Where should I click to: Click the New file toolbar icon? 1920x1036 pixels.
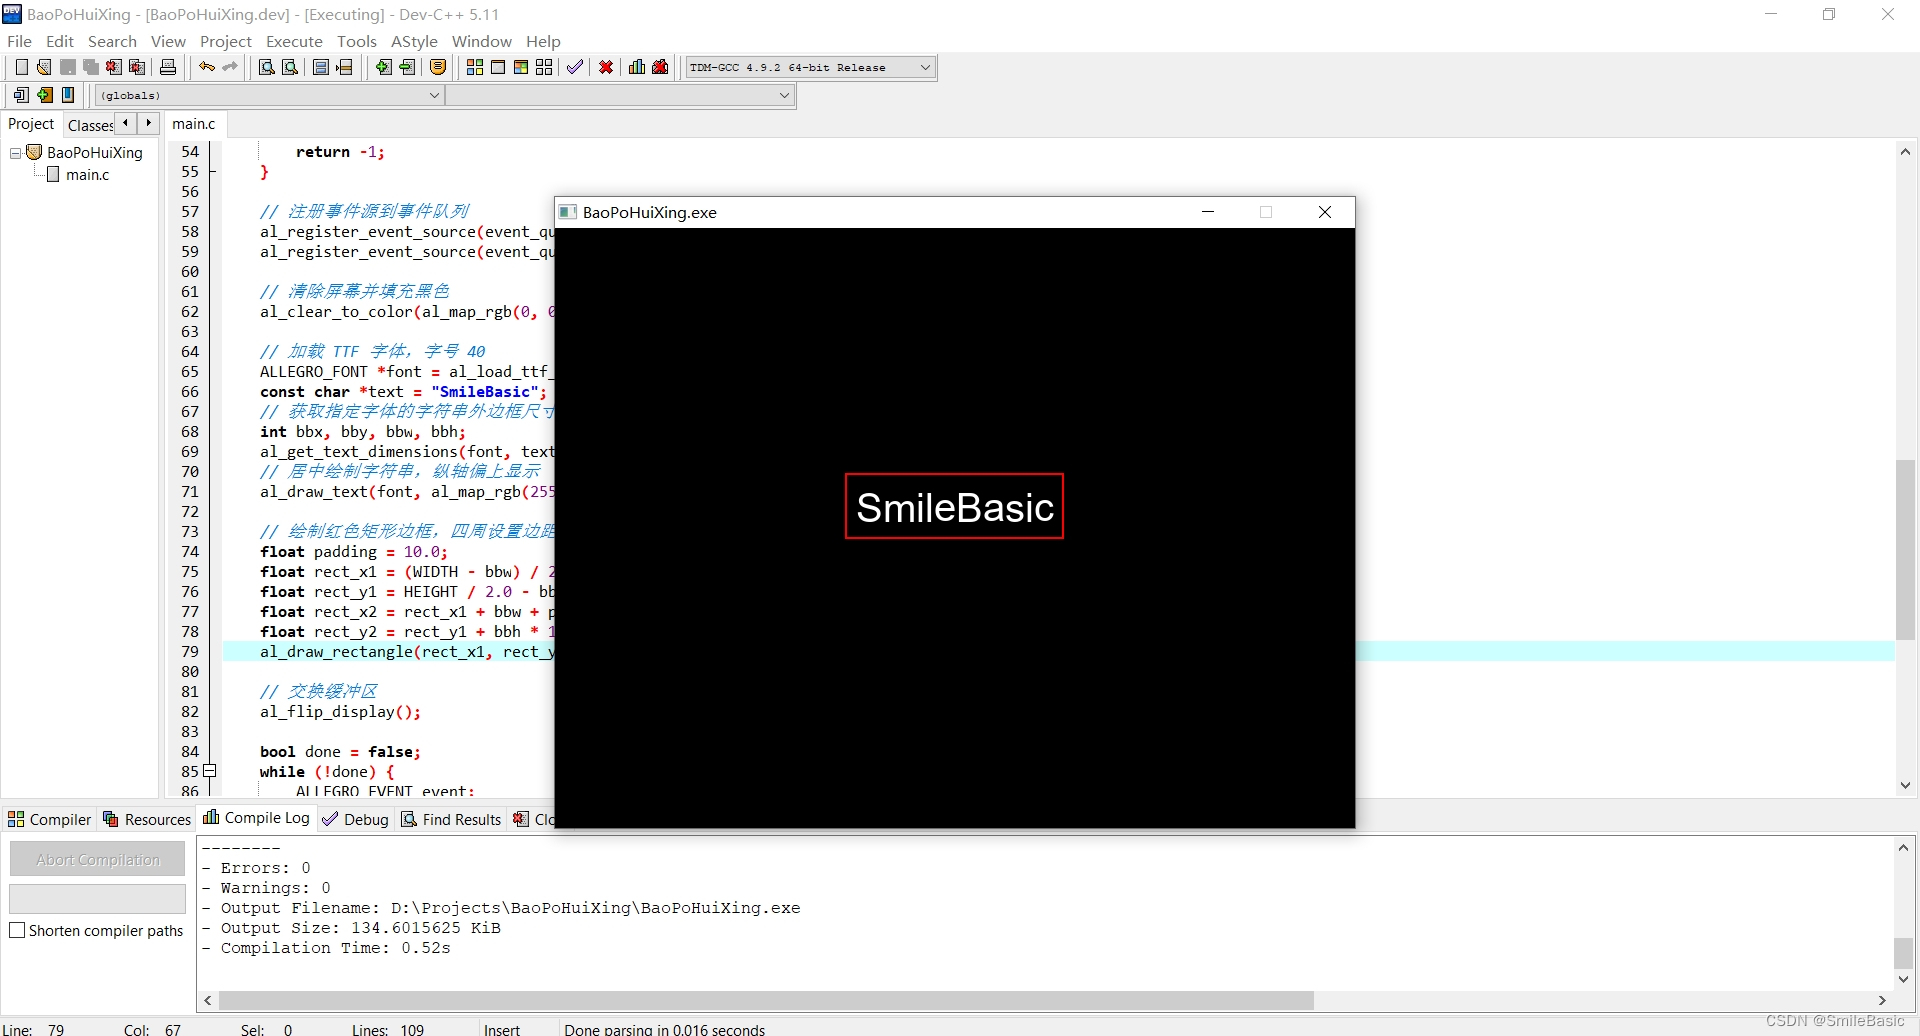click(x=21, y=67)
